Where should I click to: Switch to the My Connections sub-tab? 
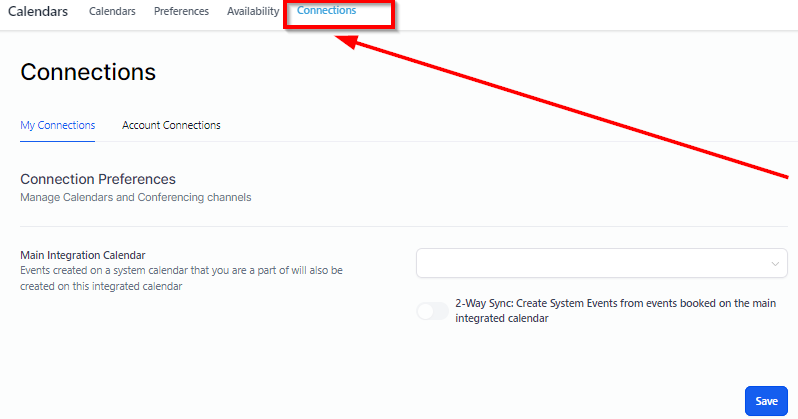[x=58, y=125]
